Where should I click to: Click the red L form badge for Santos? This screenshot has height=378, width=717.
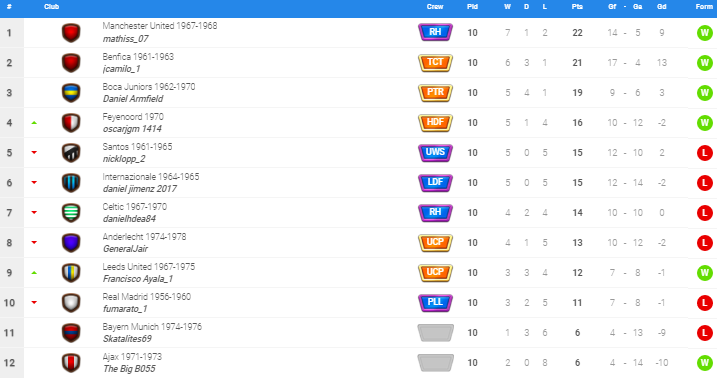tap(705, 153)
